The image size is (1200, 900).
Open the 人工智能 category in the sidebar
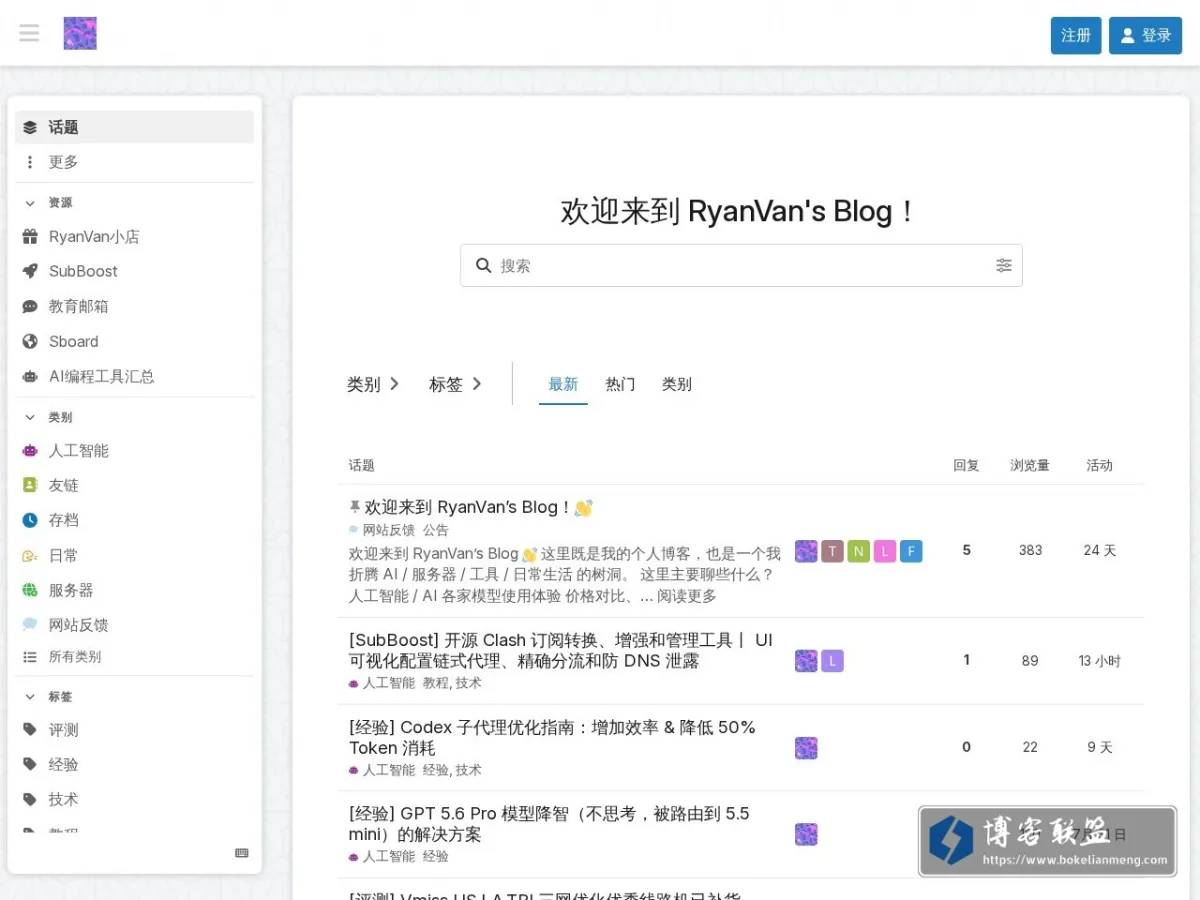134,450
